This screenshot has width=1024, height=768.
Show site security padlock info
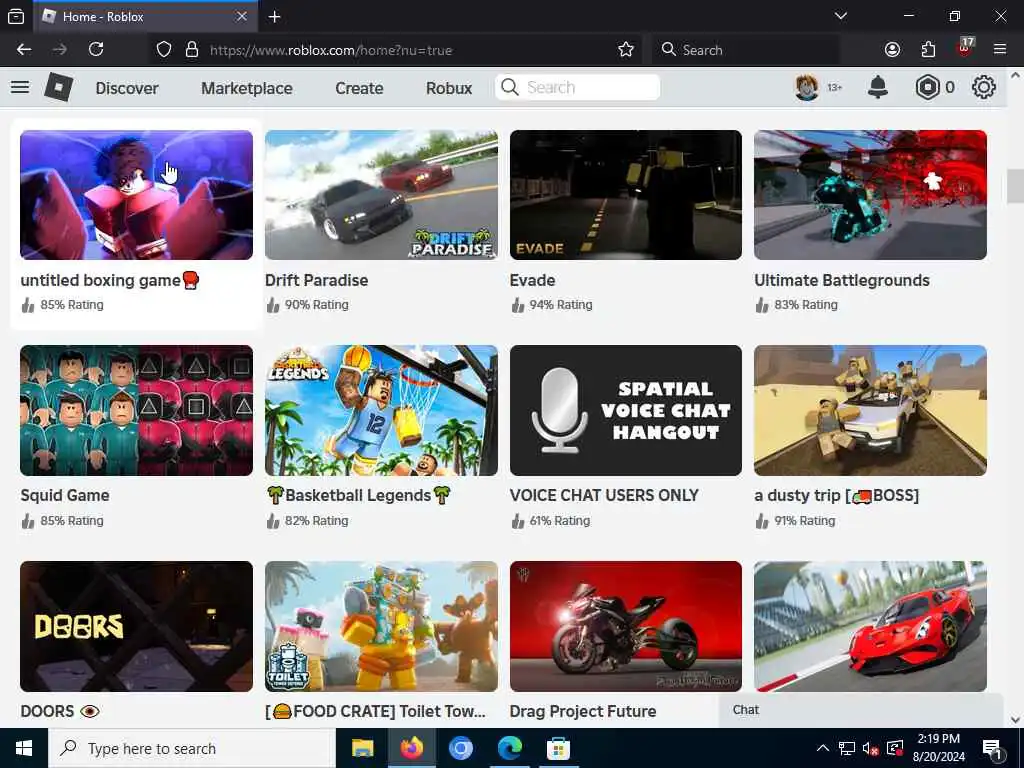tap(192, 50)
